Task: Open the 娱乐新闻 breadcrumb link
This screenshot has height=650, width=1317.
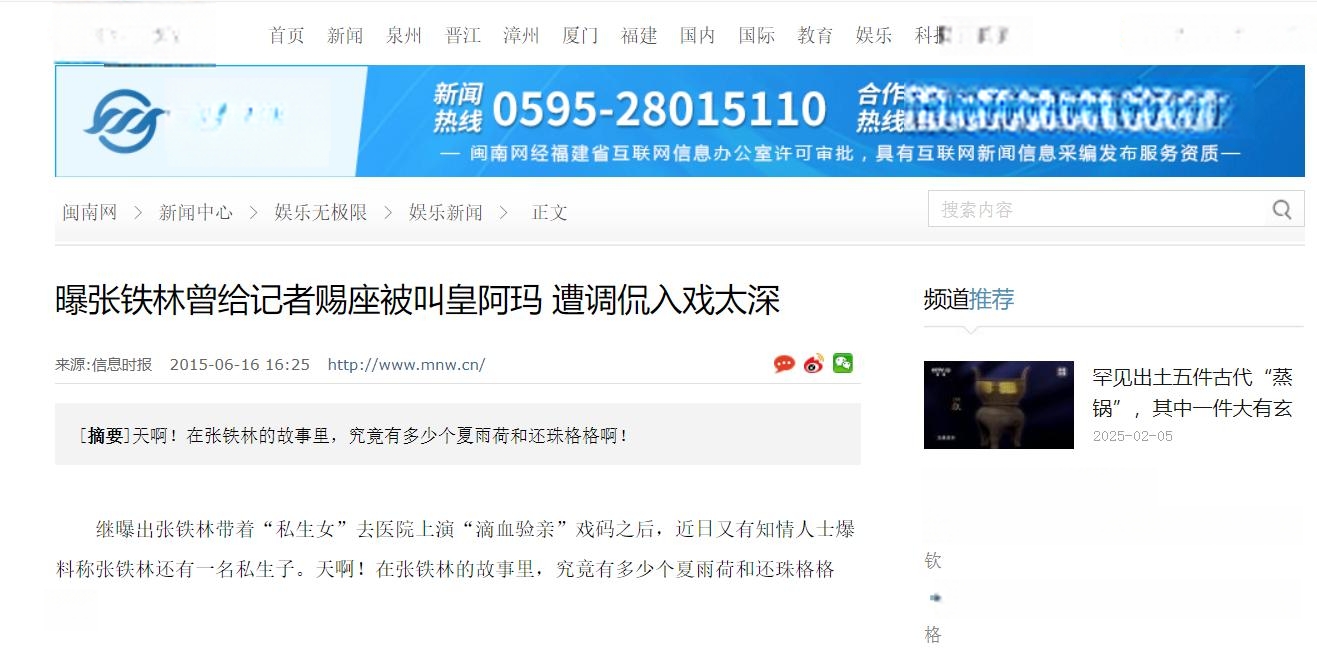Action: point(446,212)
